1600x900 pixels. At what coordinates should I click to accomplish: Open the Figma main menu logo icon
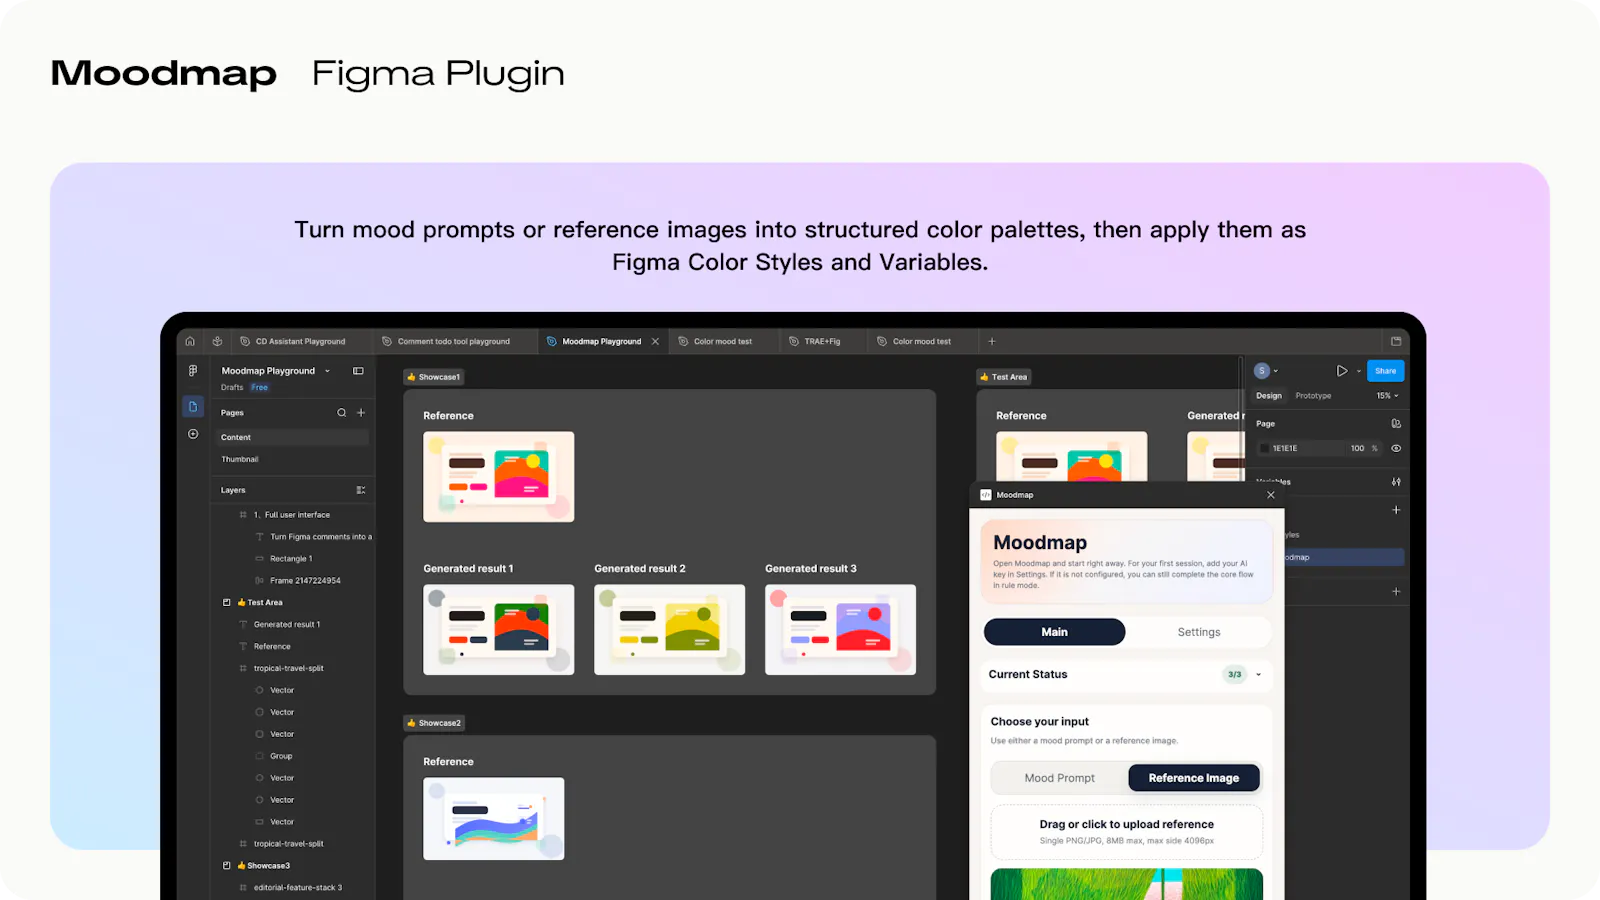193,371
